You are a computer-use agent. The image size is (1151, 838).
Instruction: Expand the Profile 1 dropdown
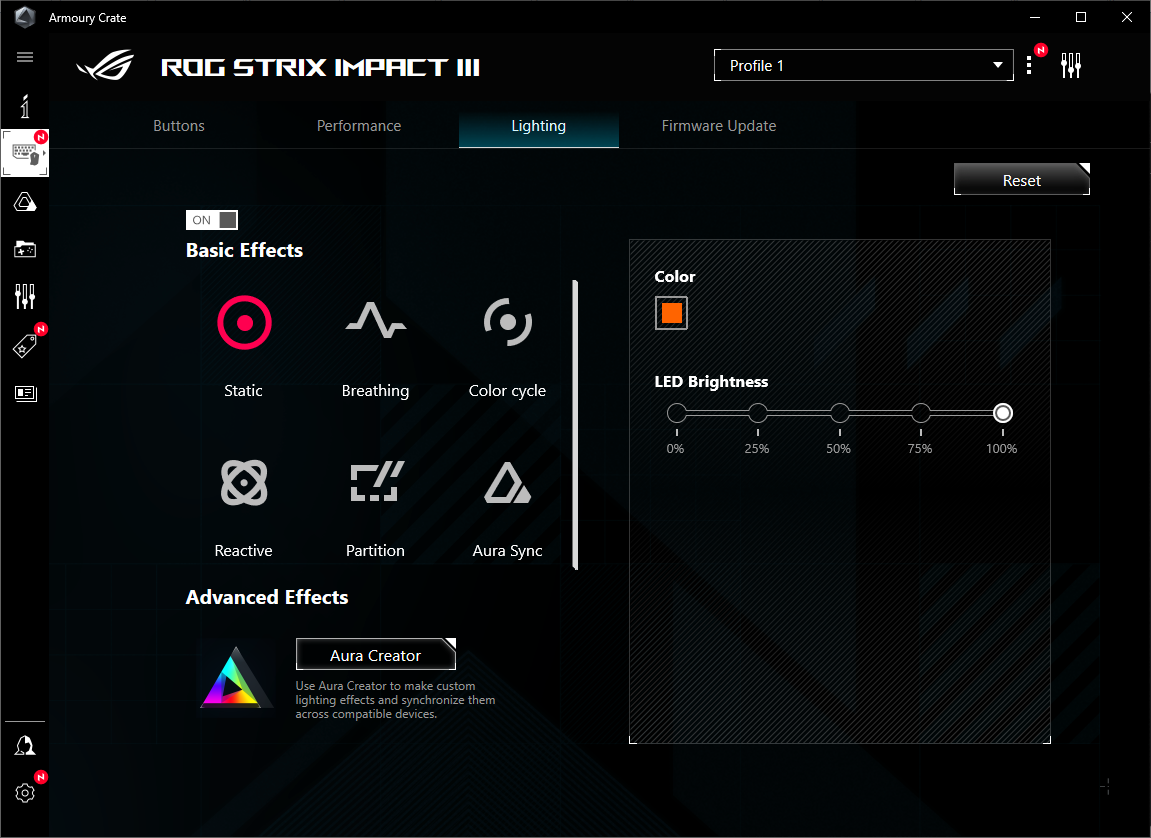[x=863, y=65]
